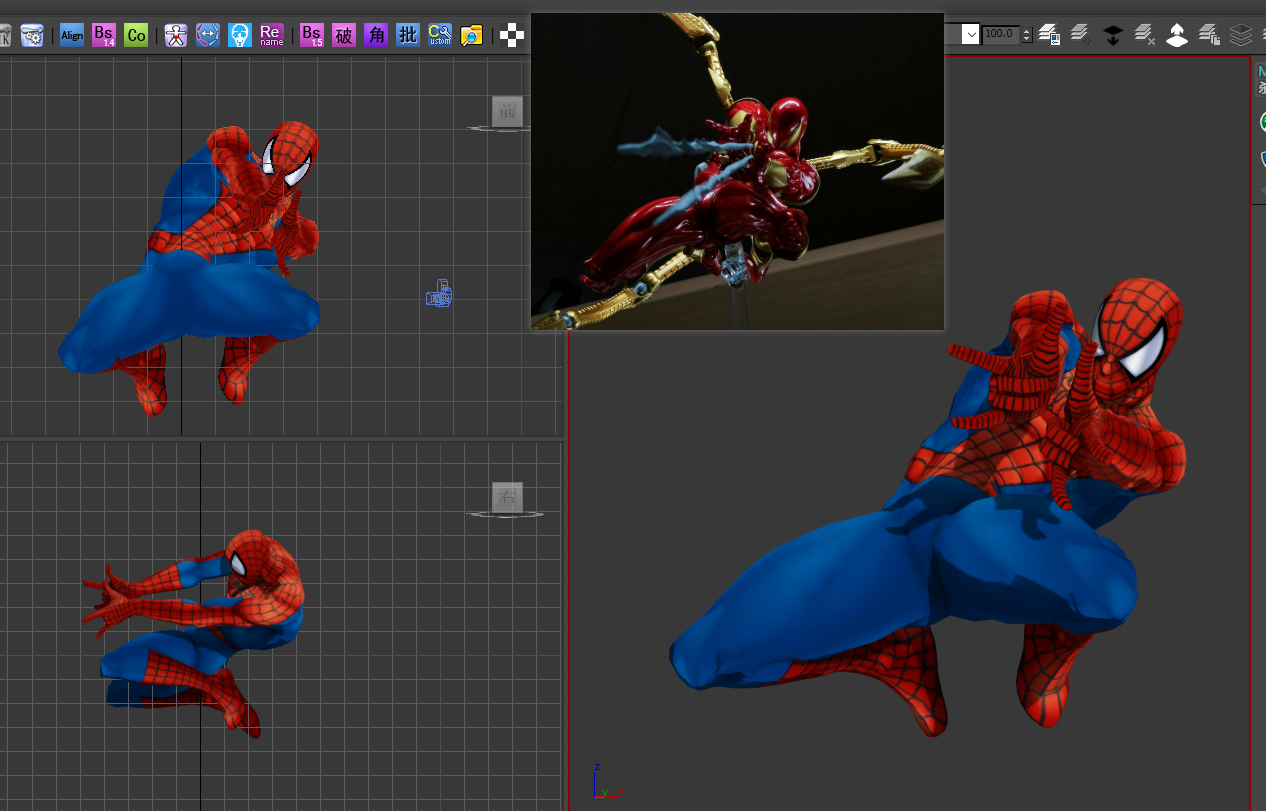
Task: Click the layer with down arrow icon
Action: coord(1112,35)
